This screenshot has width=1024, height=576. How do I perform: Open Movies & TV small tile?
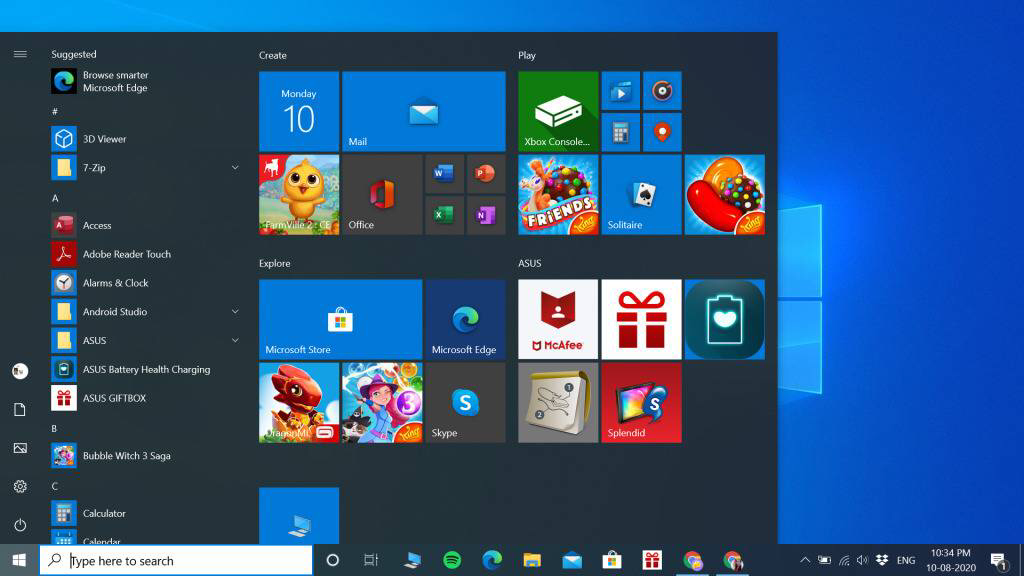[620, 91]
